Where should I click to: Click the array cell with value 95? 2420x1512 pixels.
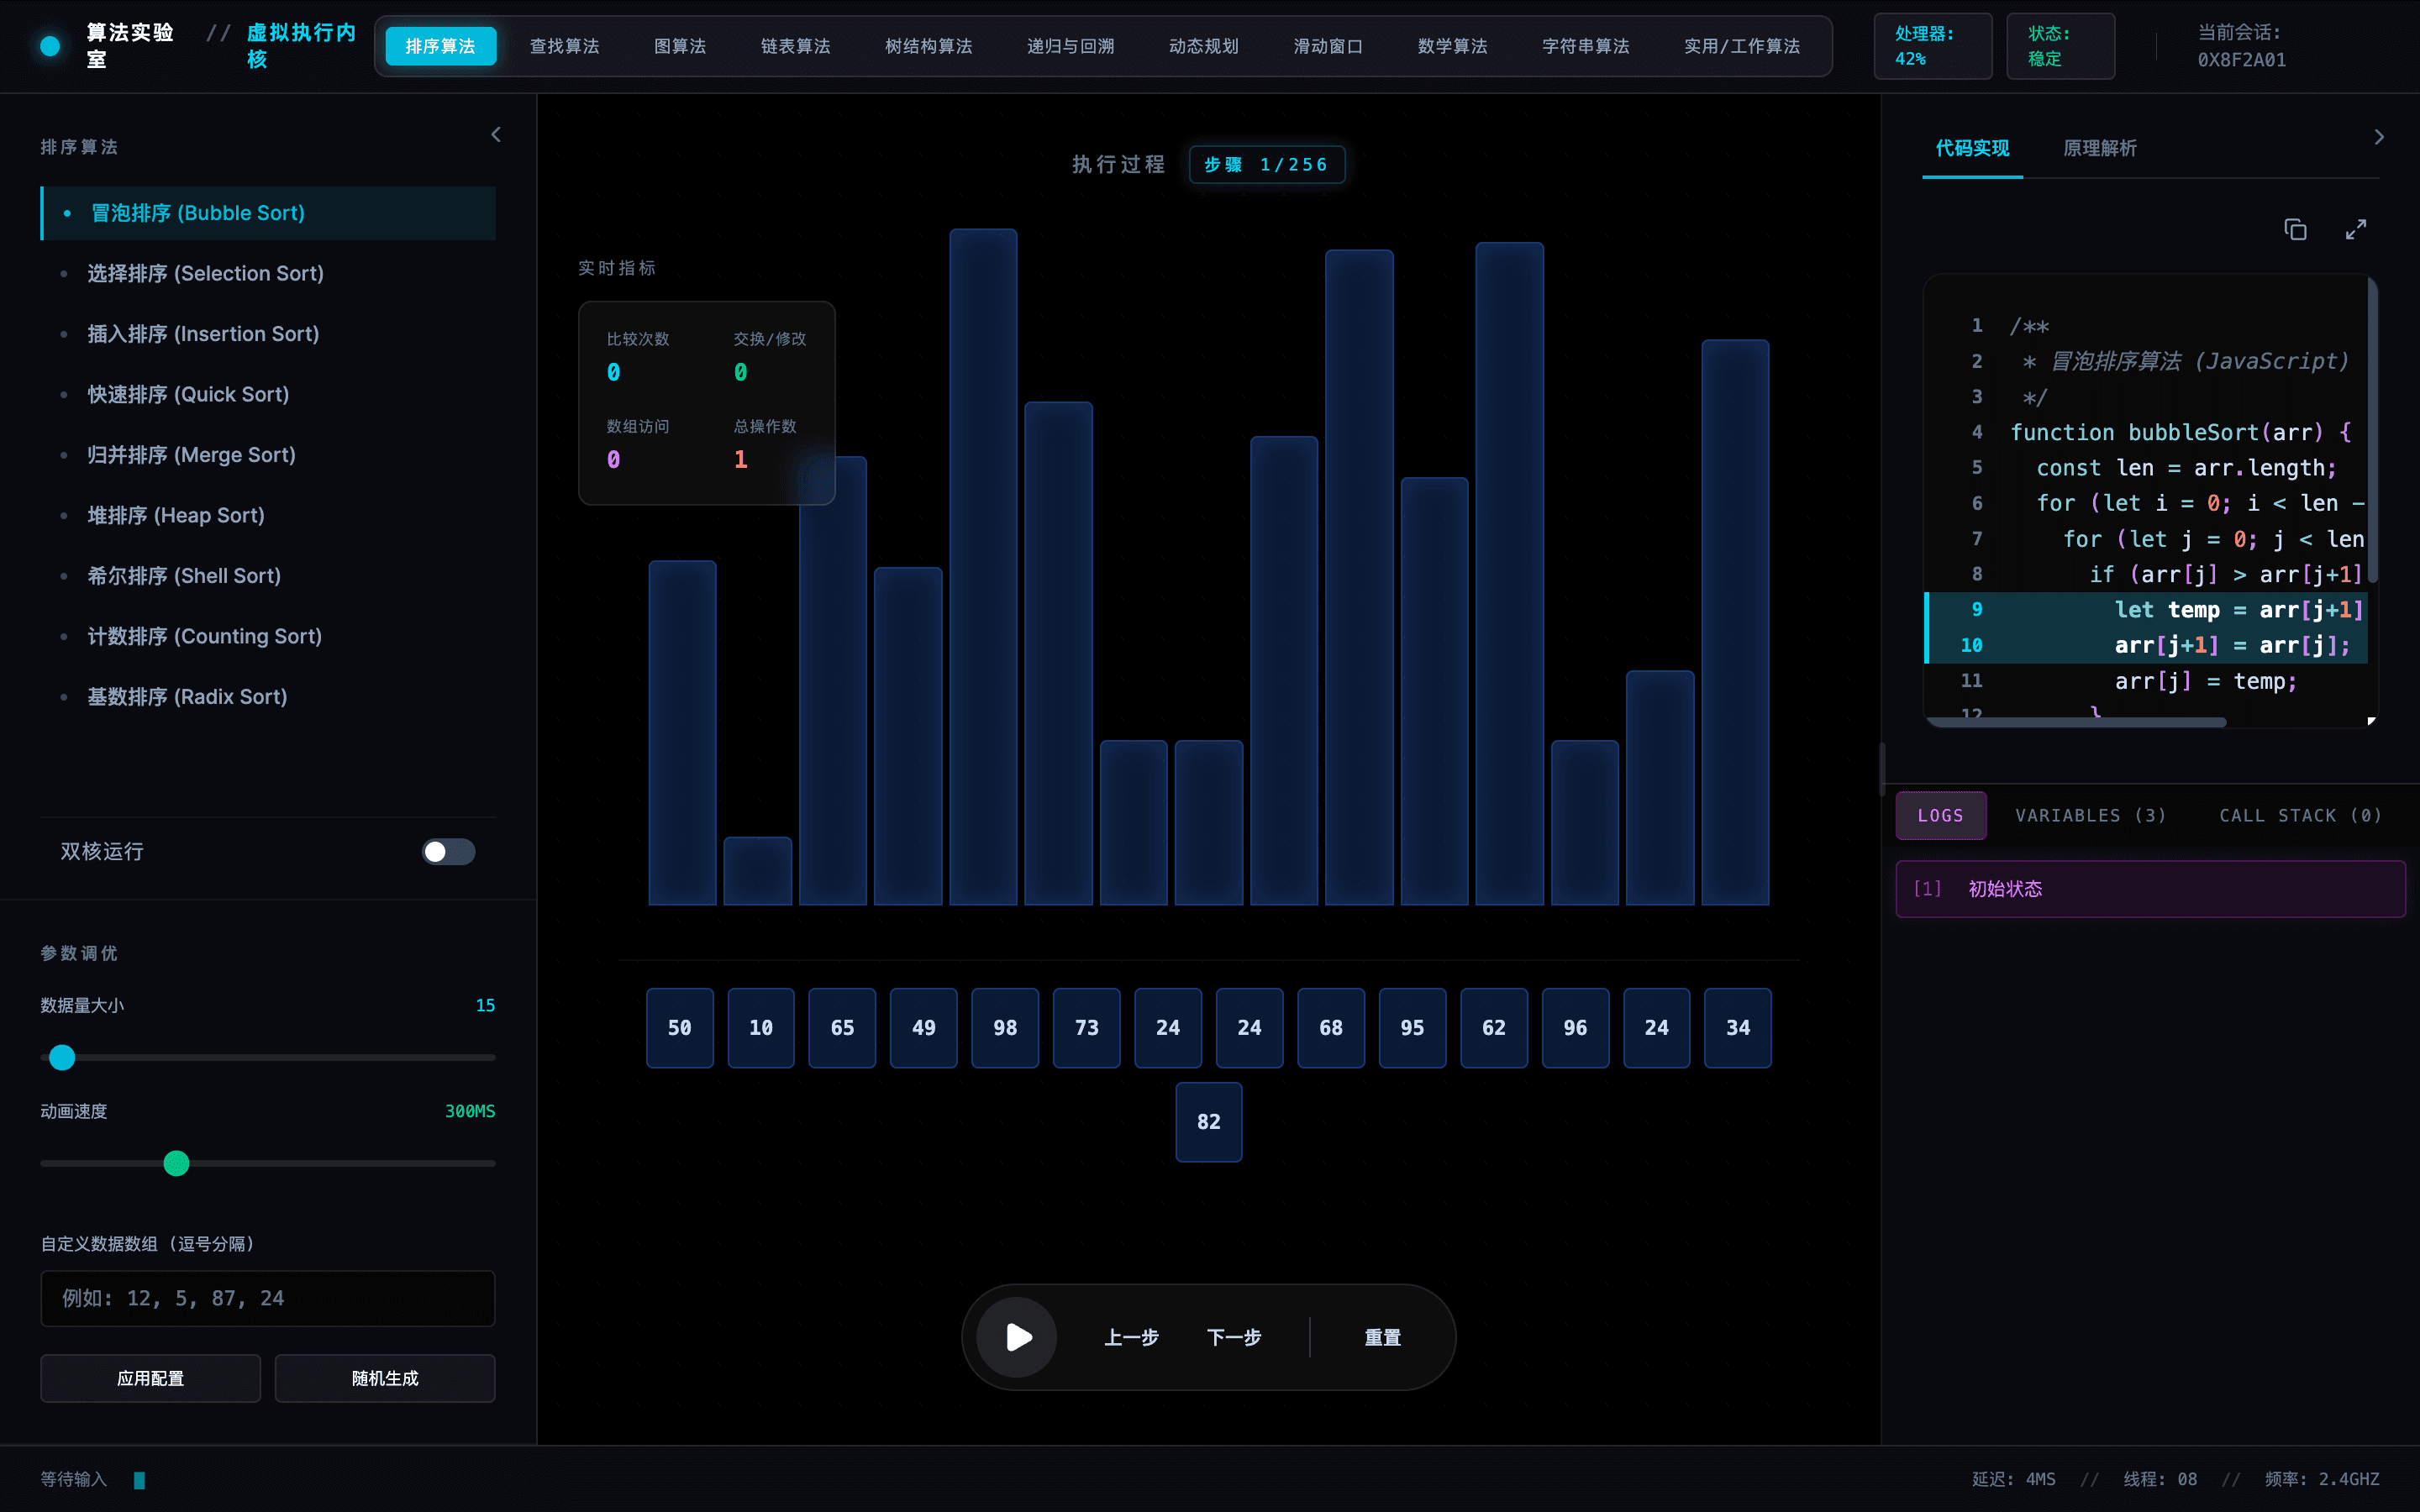tap(1412, 1028)
